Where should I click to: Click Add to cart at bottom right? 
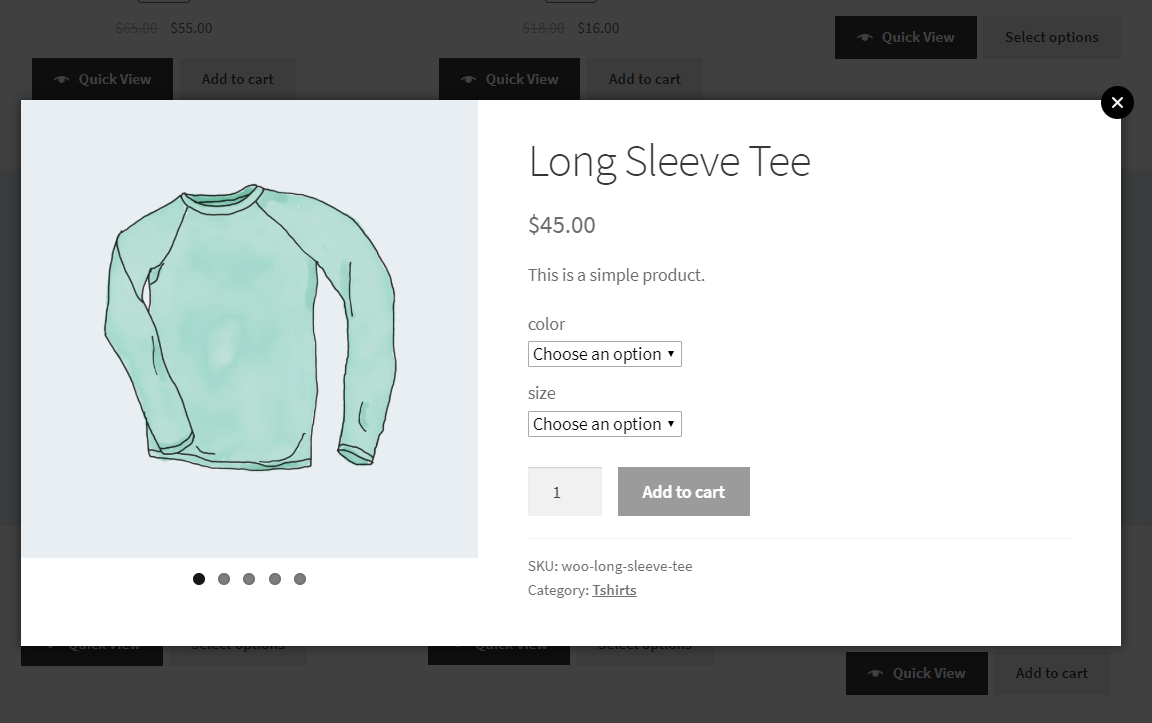[x=1050, y=673]
